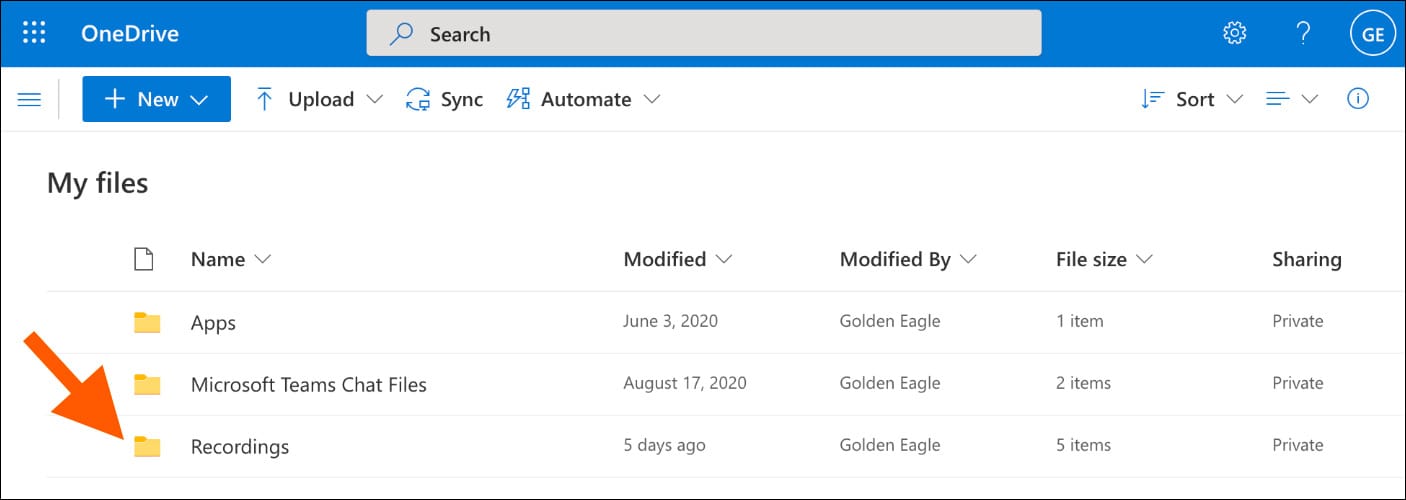Click the Help question mark icon

coord(1302,33)
